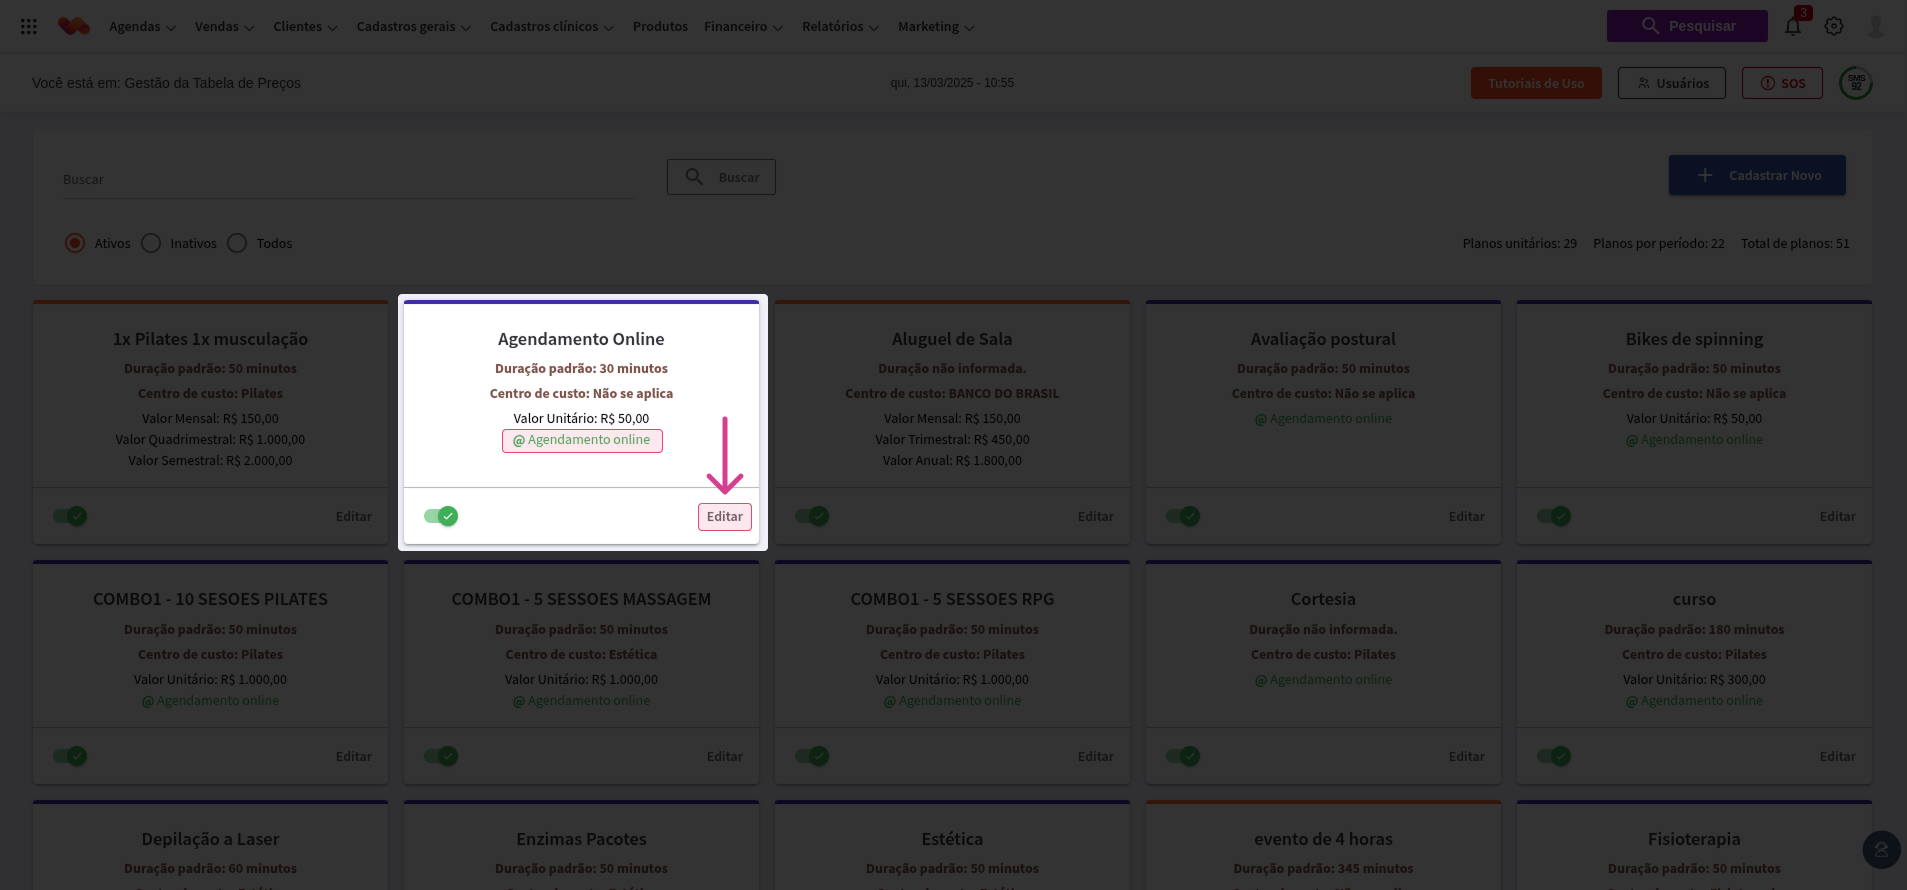Open the settings gear icon
1907x890 pixels.
click(1834, 26)
